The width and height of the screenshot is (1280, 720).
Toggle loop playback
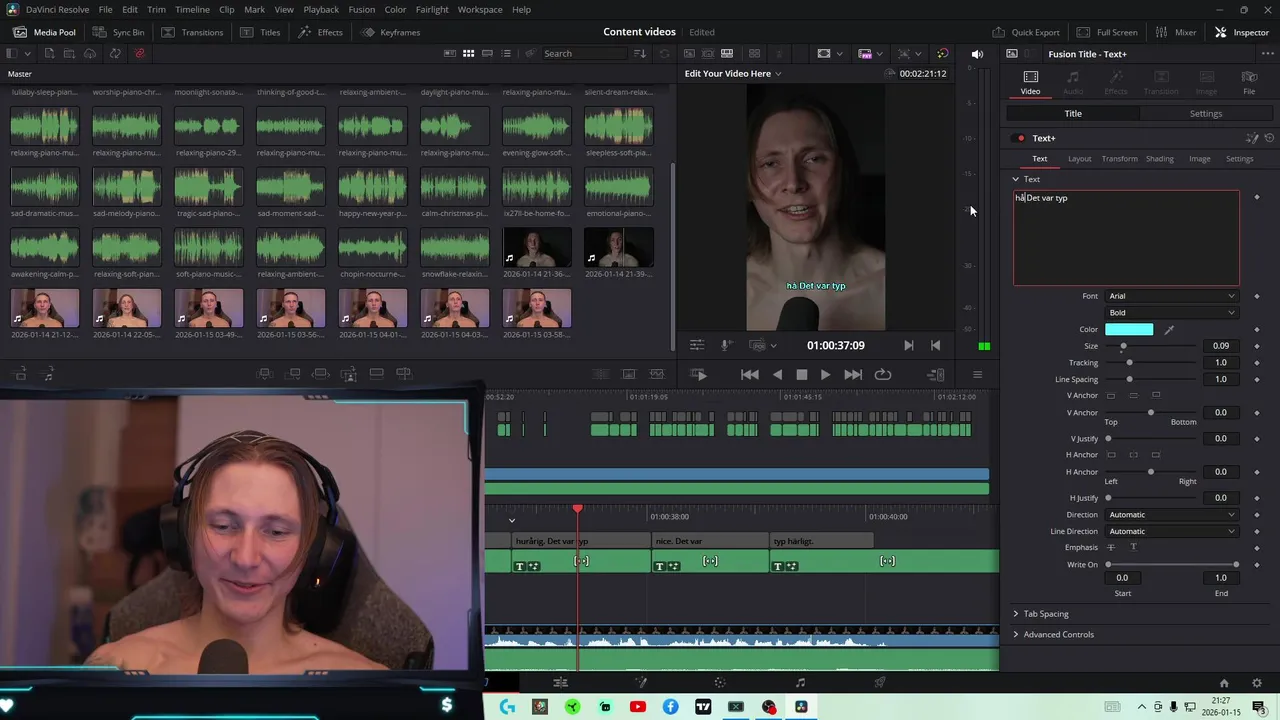pos(883,374)
